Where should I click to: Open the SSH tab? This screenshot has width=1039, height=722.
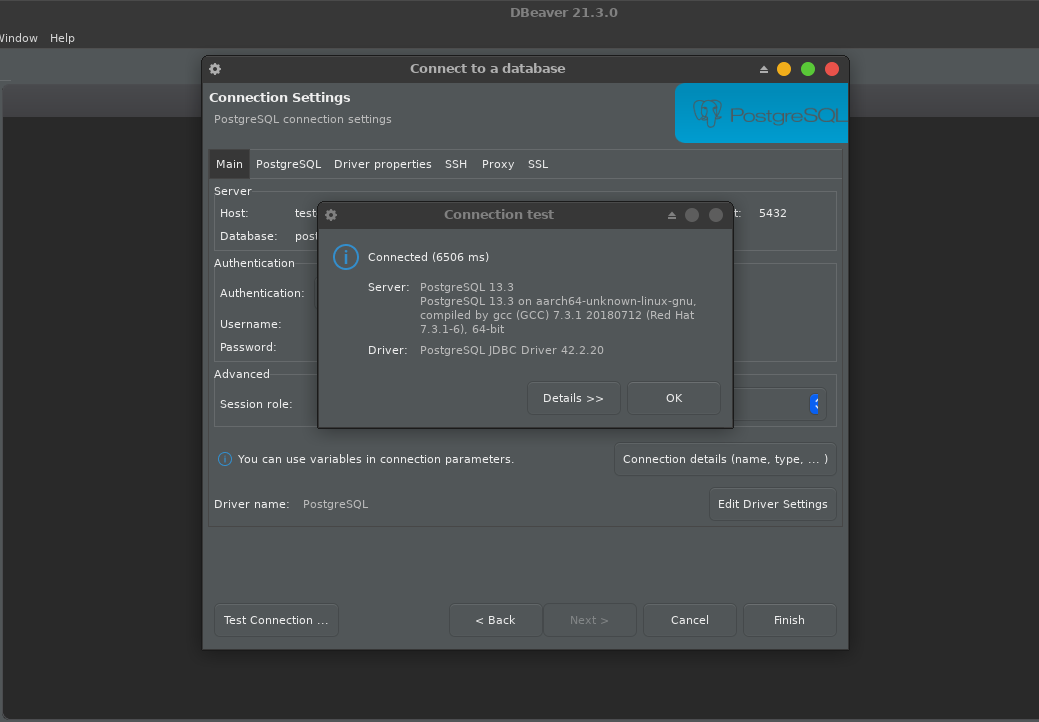tap(456, 164)
